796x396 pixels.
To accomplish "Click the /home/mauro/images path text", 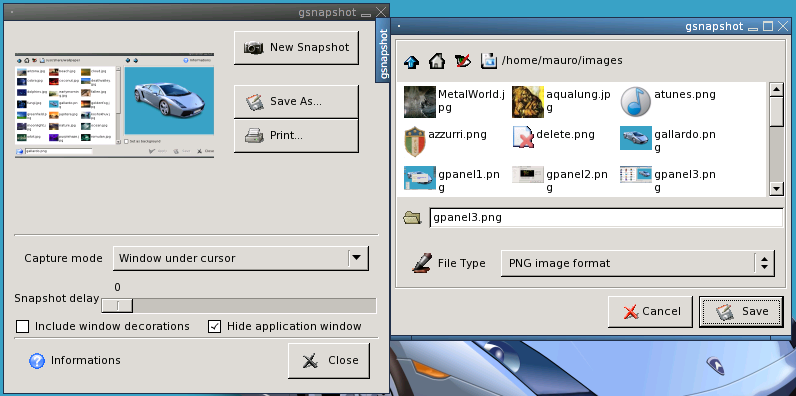I will tap(562, 61).
